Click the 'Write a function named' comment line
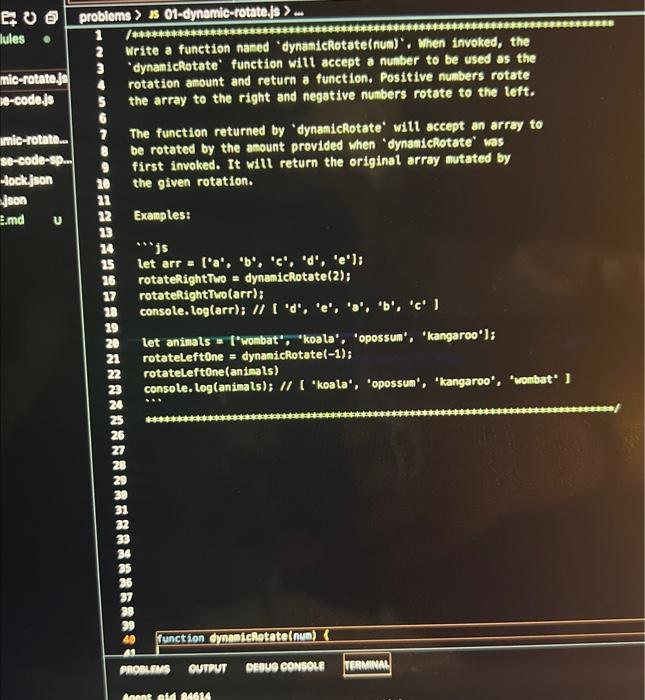645x700 pixels. click(328, 46)
